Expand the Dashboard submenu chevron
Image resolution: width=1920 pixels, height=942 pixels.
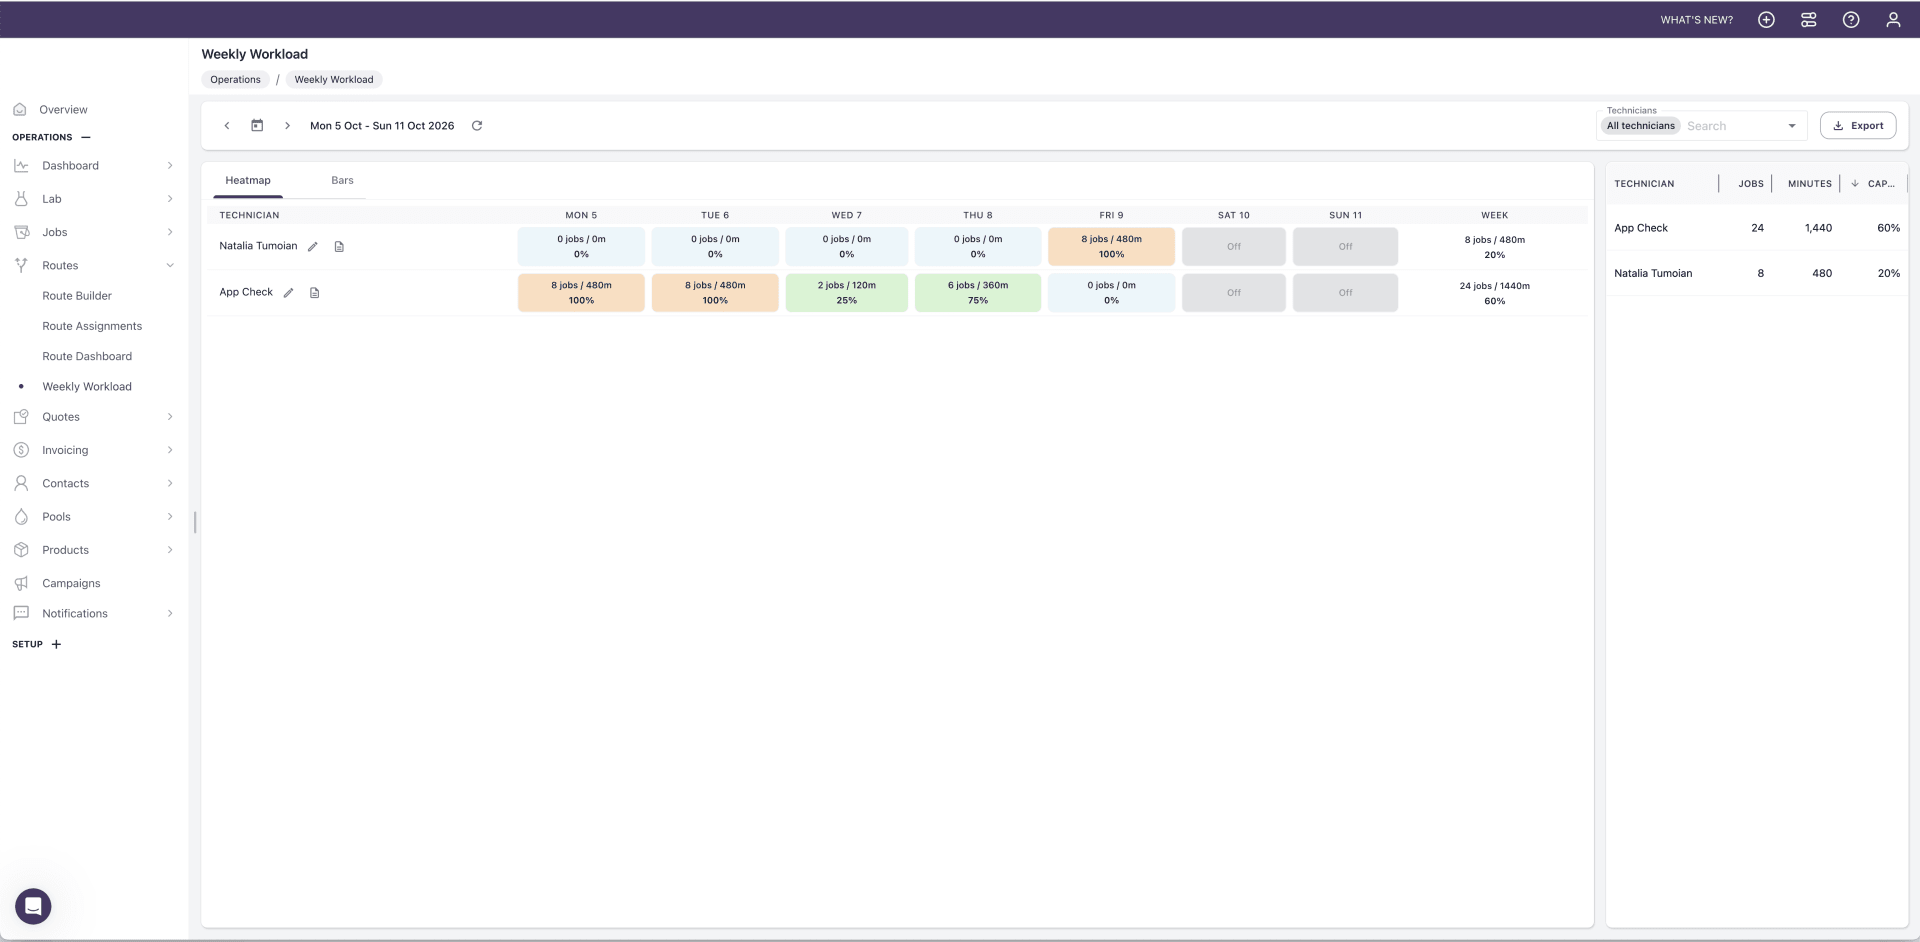coord(170,166)
